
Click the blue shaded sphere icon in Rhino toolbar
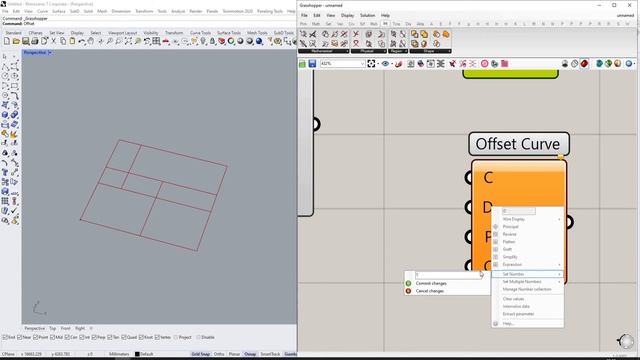pyautogui.click(x=259, y=41)
